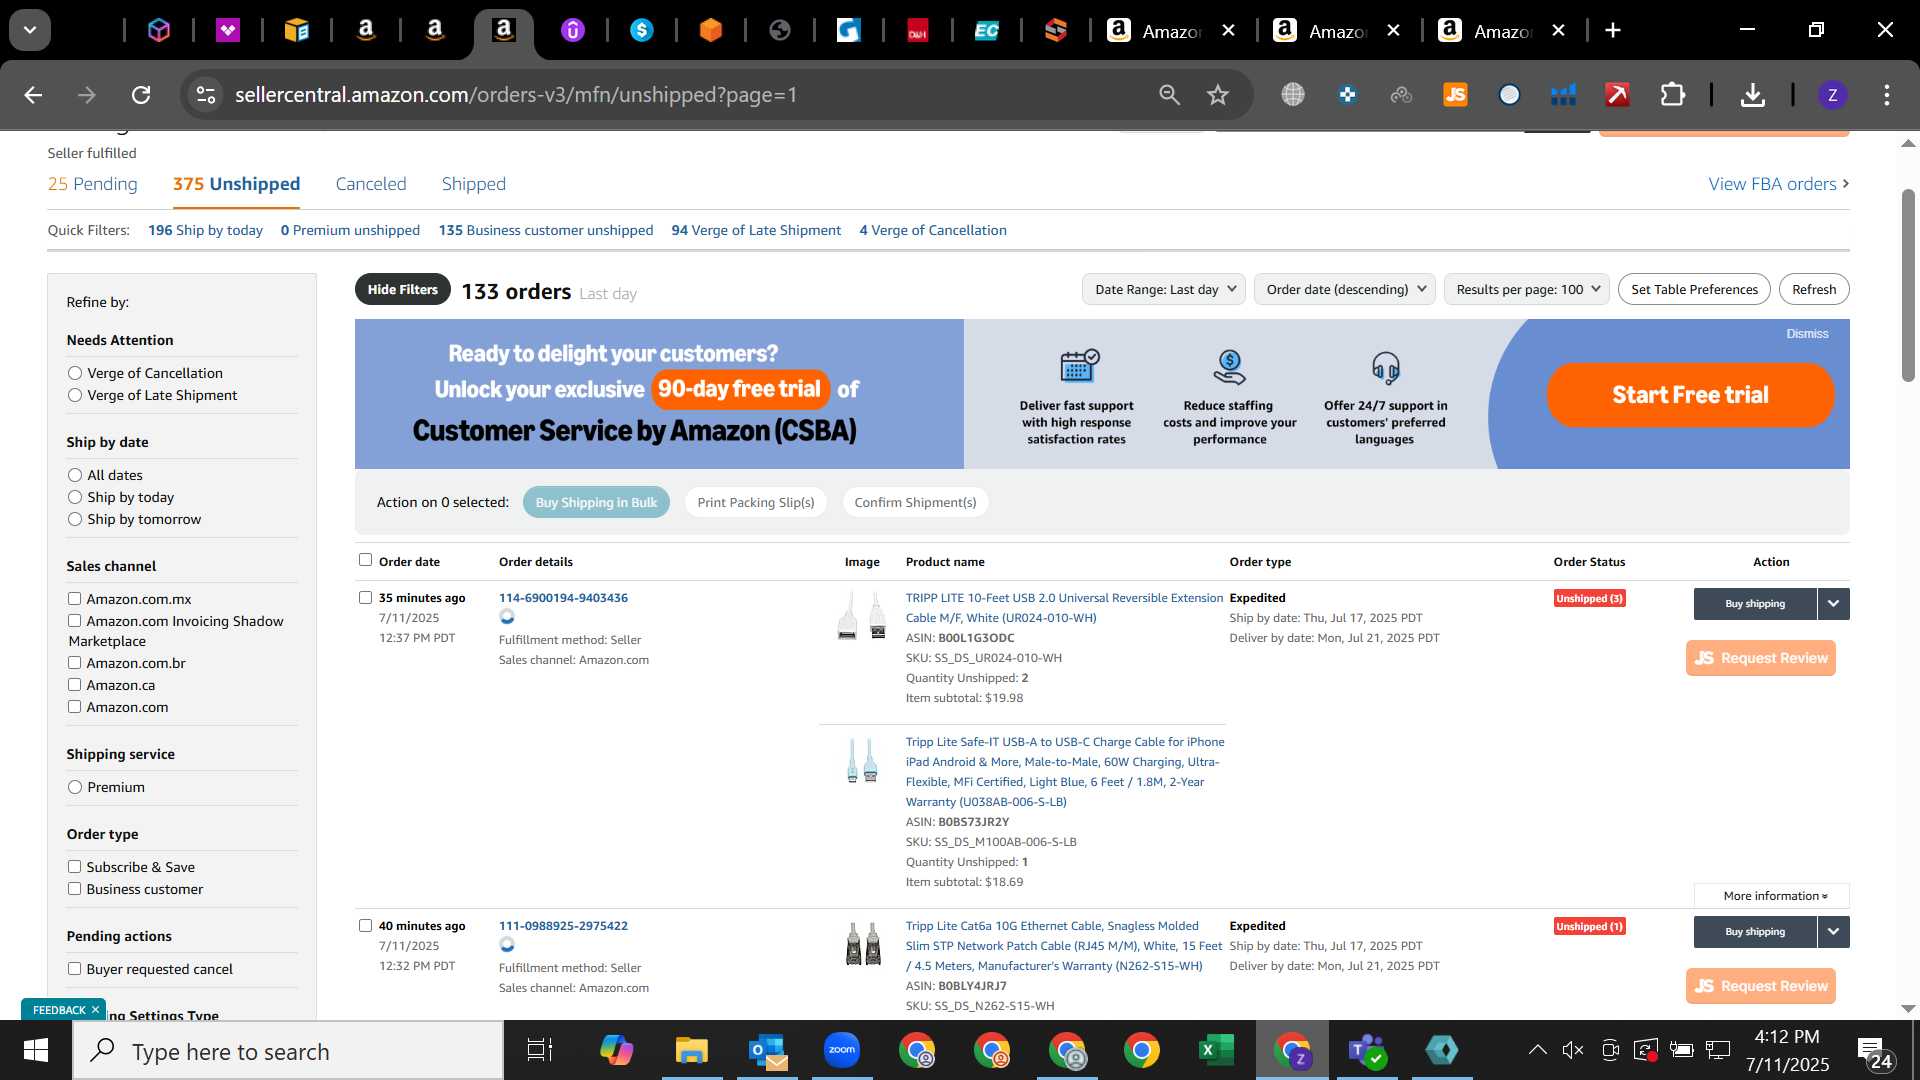The width and height of the screenshot is (1920, 1080).
Task: Filter by 135 Business customer unshipped
Action: pyautogui.click(x=546, y=230)
